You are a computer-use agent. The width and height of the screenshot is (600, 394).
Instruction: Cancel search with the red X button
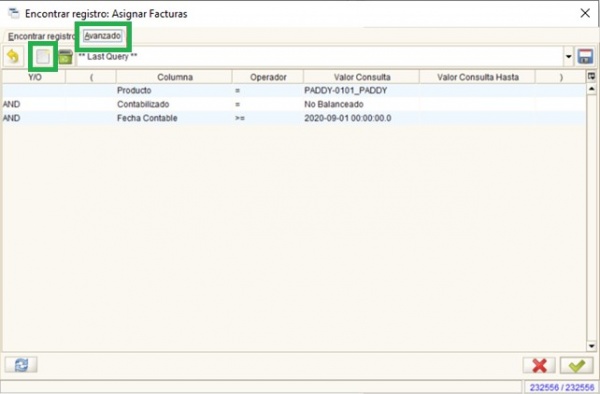539,365
